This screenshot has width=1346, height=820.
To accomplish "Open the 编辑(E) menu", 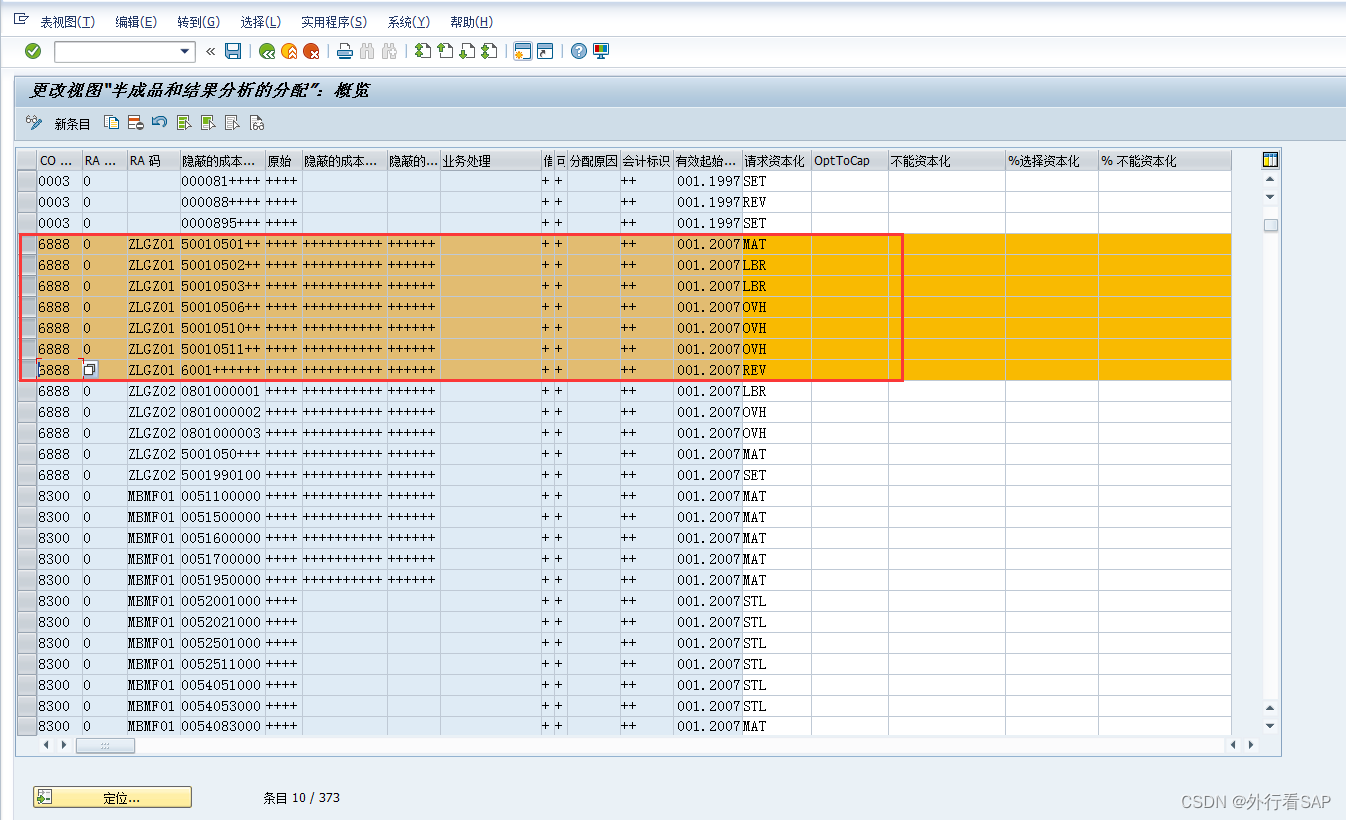I will [136, 22].
